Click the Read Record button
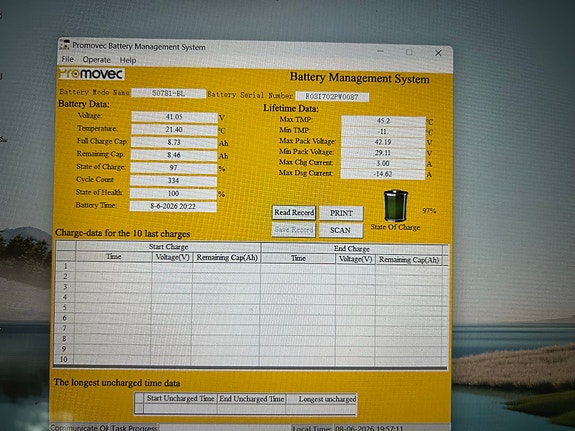The width and height of the screenshot is (575, 431). pos(294,213)
